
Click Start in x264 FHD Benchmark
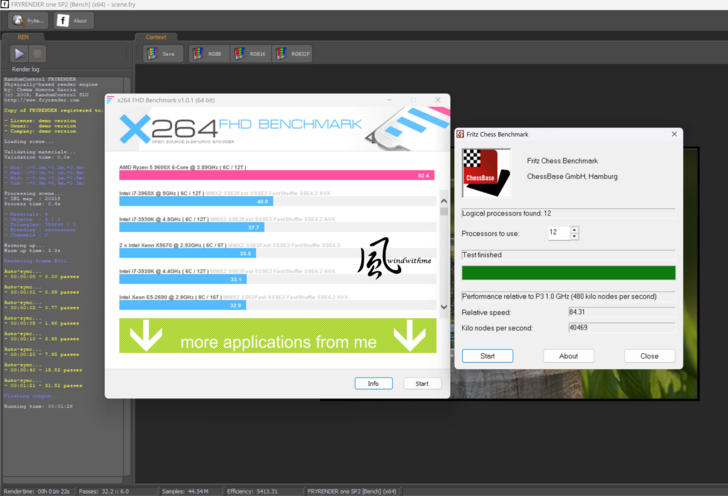tap(422, 383)
